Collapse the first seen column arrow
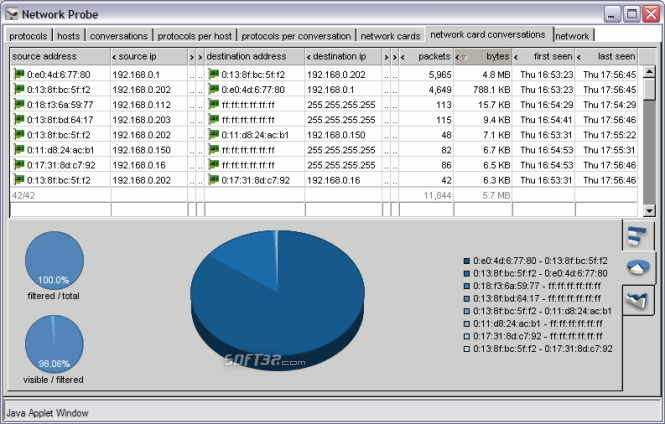This screenshot has height=424, width=665. 516,57
